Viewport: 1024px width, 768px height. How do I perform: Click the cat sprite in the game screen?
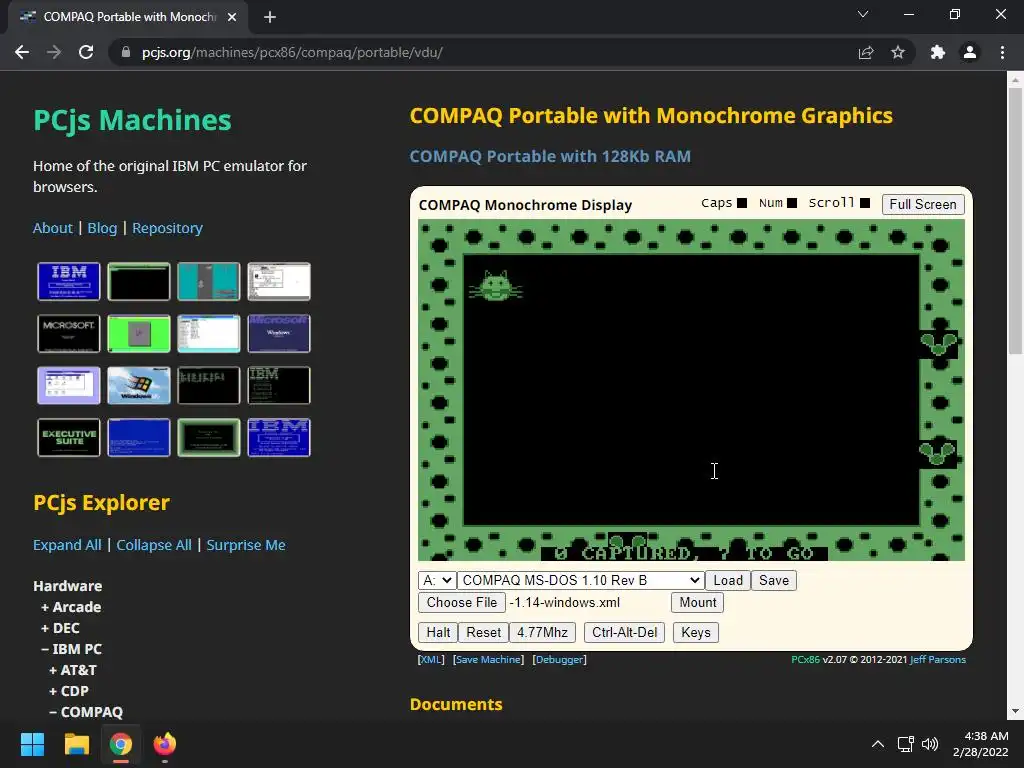[x=496, y=286]
